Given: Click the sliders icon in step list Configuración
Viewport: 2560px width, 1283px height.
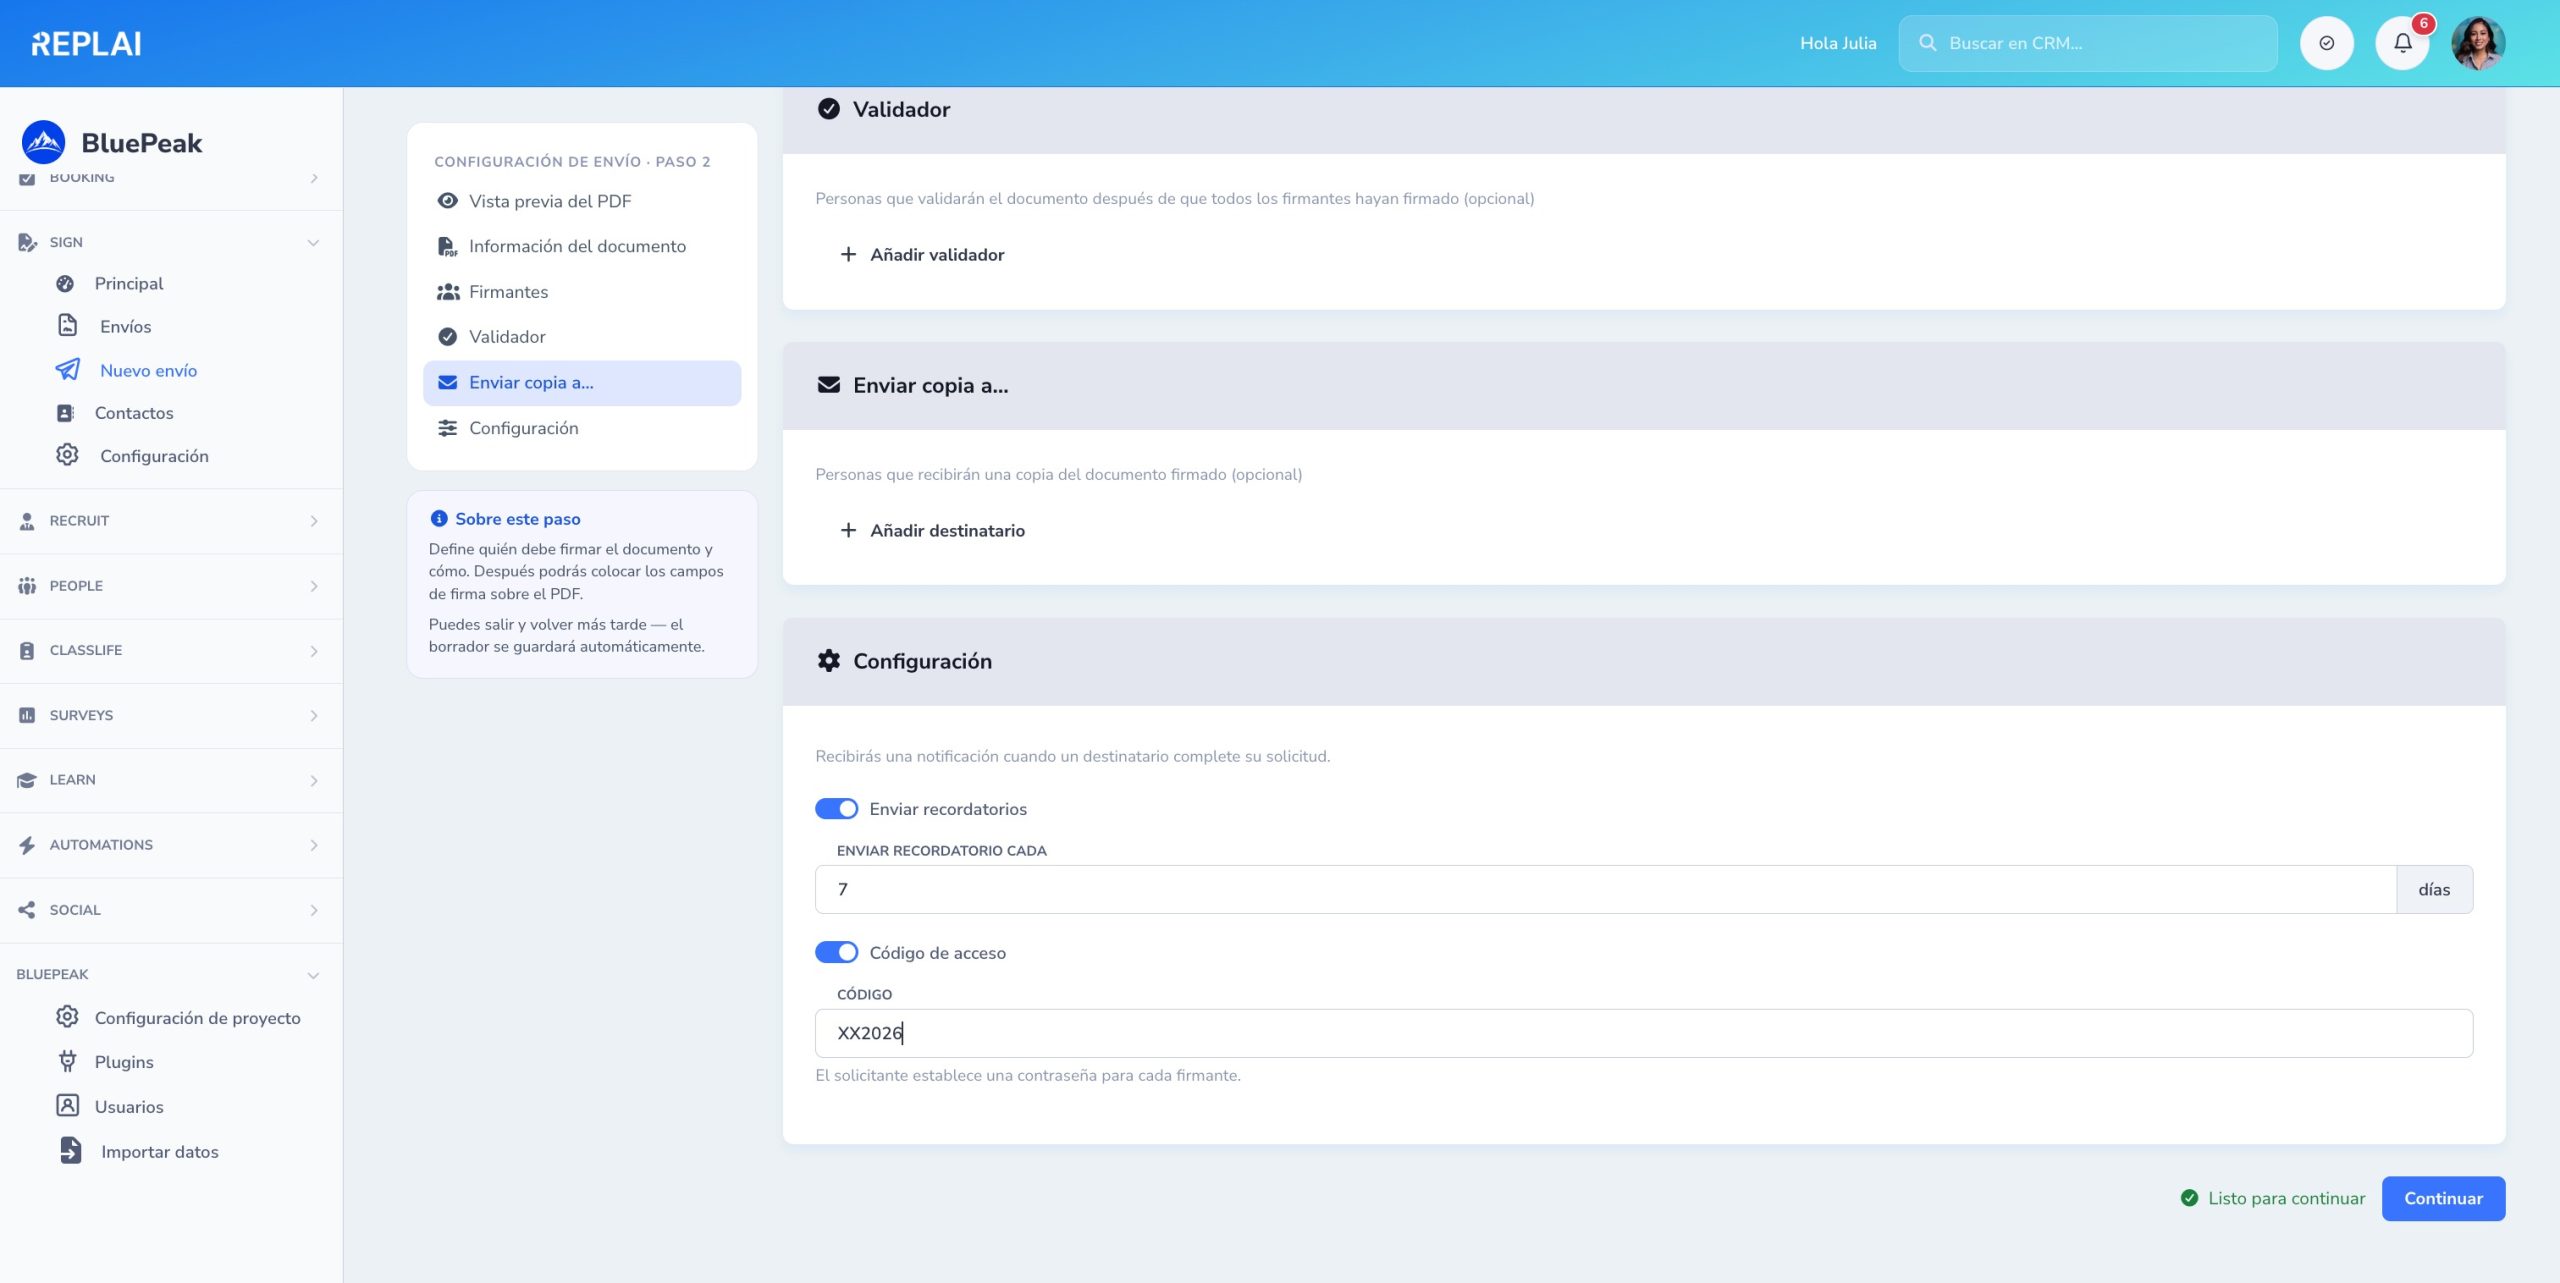Looking at the screenshot, I should (x=447, y=428).
